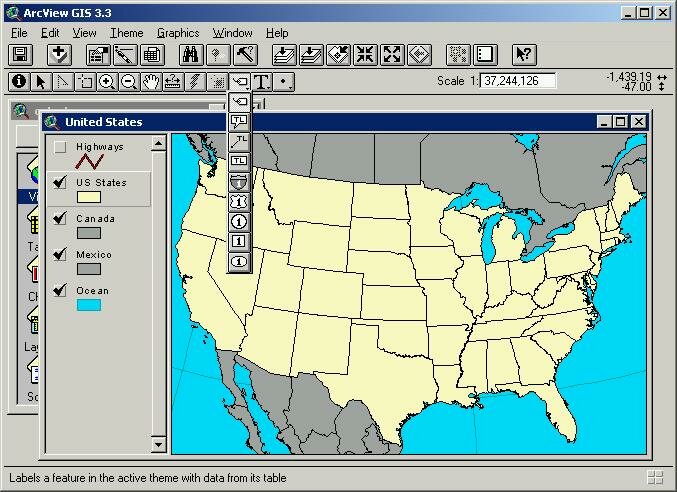
Task: Open the File menu
Action: [x=19, y=33]
